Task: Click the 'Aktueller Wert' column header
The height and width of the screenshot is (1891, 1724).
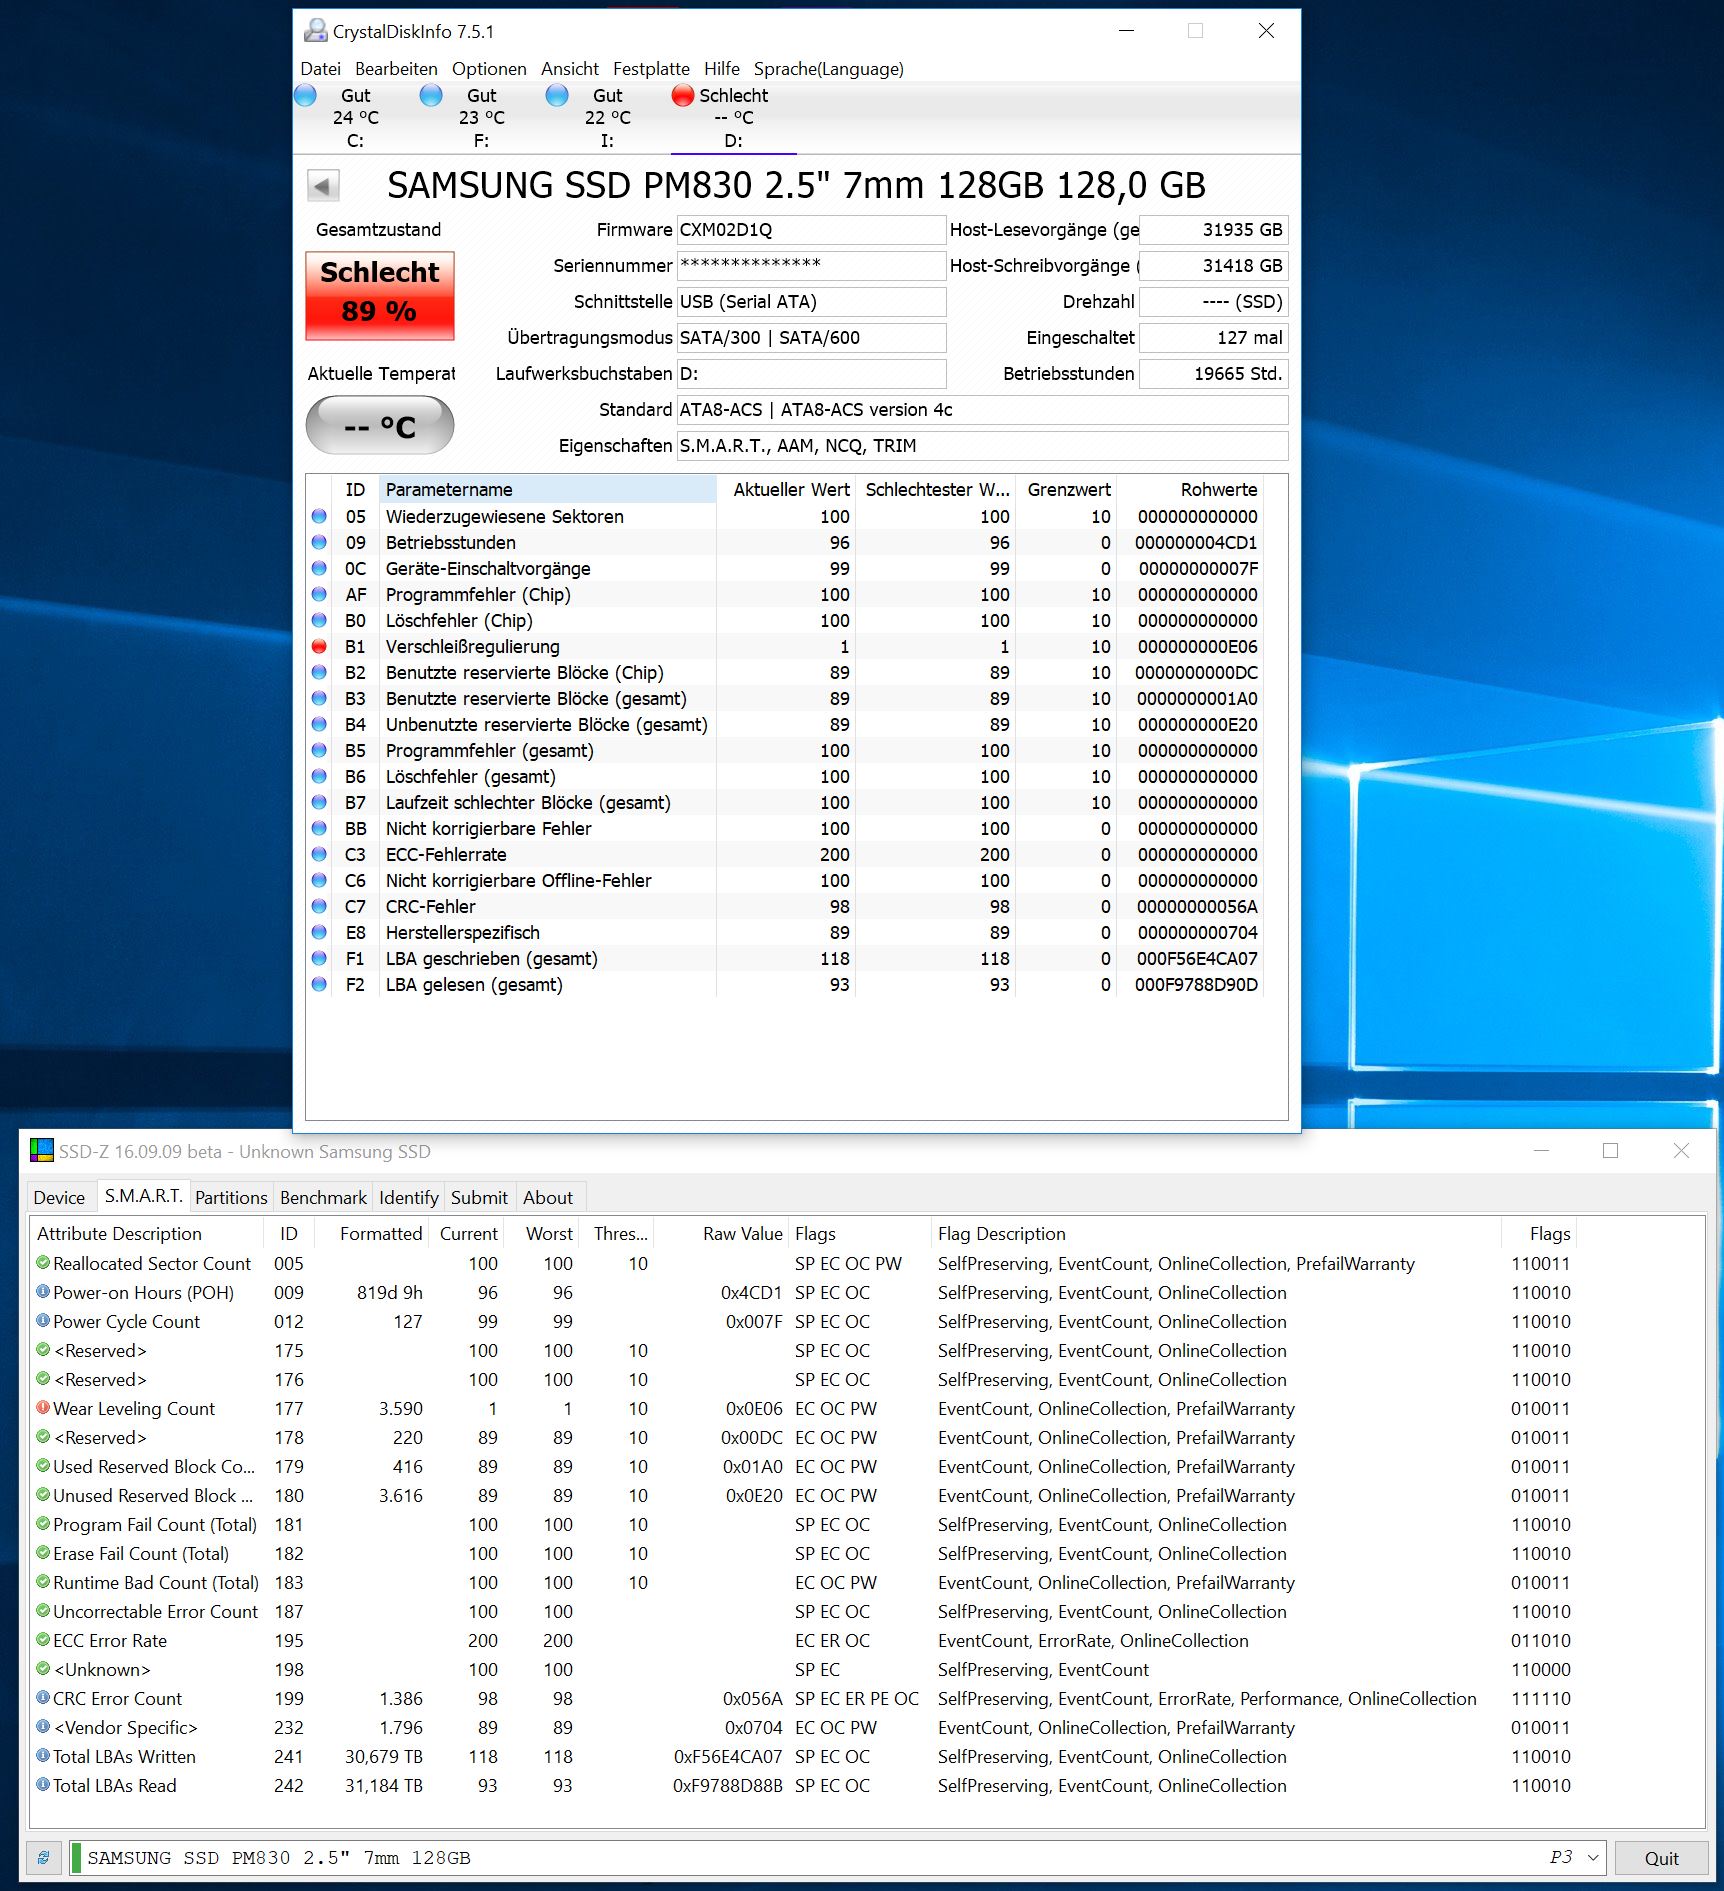Action: pyautogui.click(x=787, y=489)
